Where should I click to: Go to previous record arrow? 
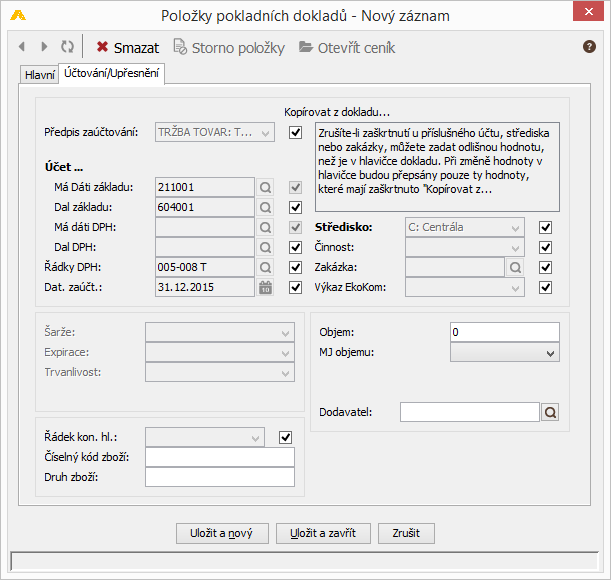(x=22, y=47)
